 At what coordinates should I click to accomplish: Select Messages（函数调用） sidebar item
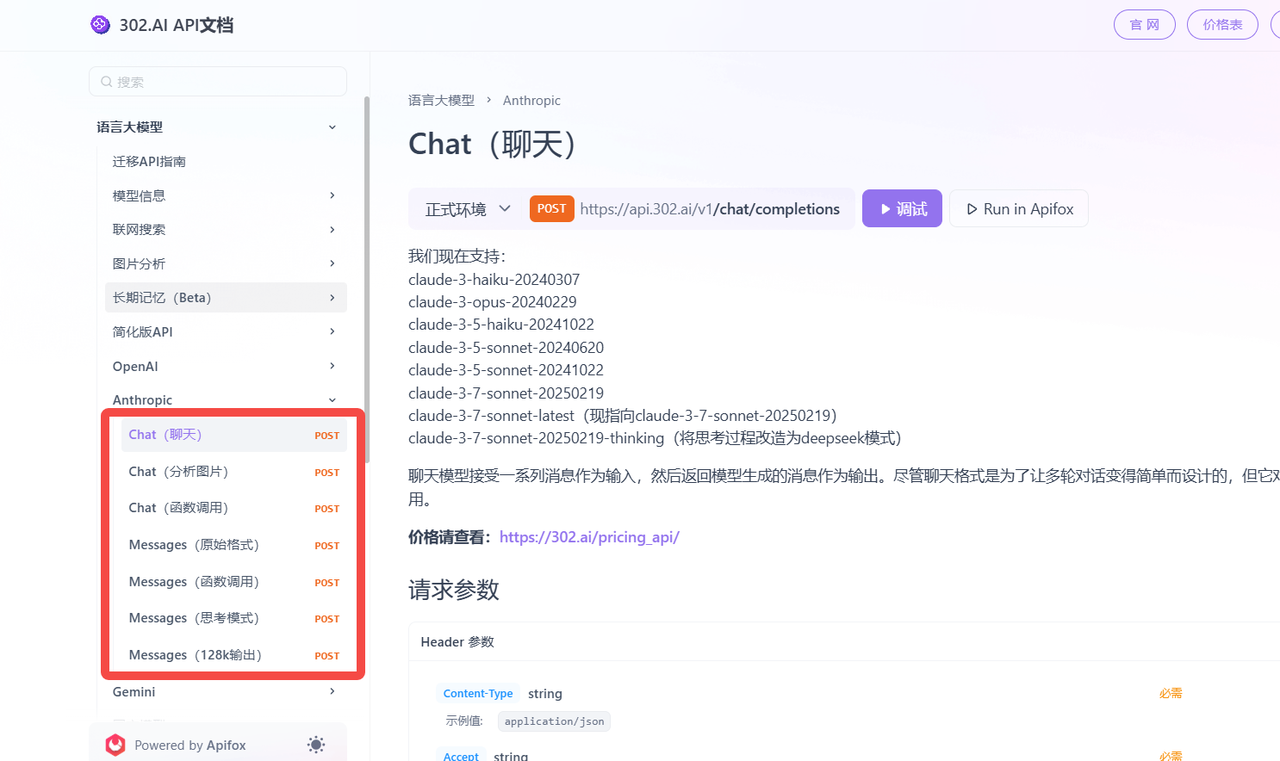click(234, 581)
